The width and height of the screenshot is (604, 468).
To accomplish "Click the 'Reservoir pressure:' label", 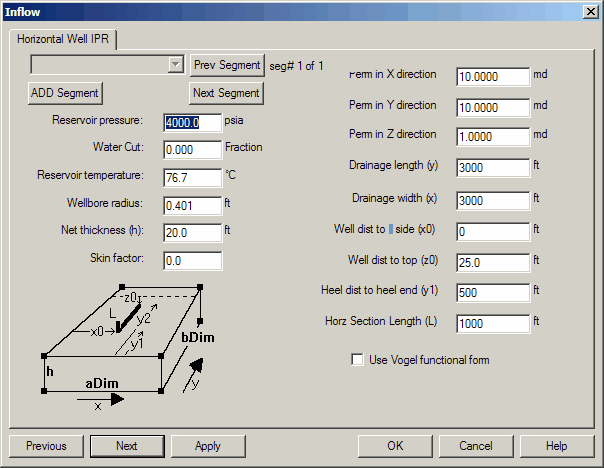I will 97,120.
